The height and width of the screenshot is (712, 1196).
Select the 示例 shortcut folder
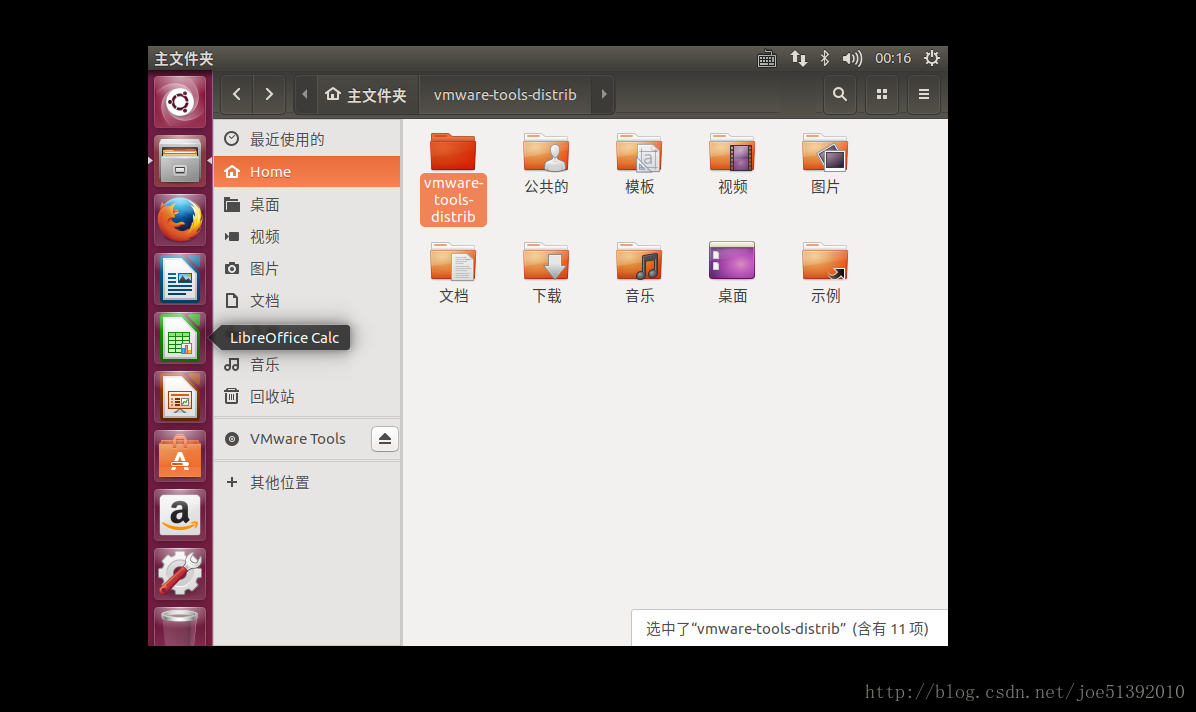(x=825, y=273)
